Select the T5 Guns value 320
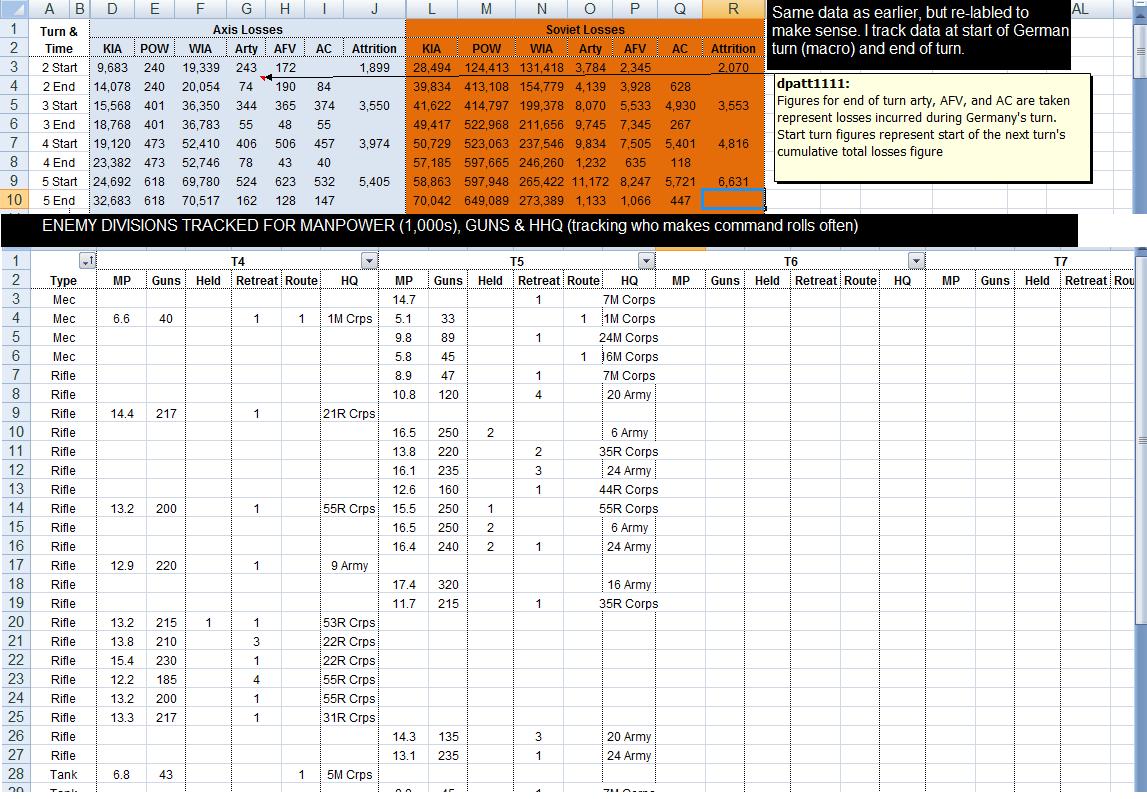Image resolution: width=1147 pixels, height=799 pixels. point(448,585)
